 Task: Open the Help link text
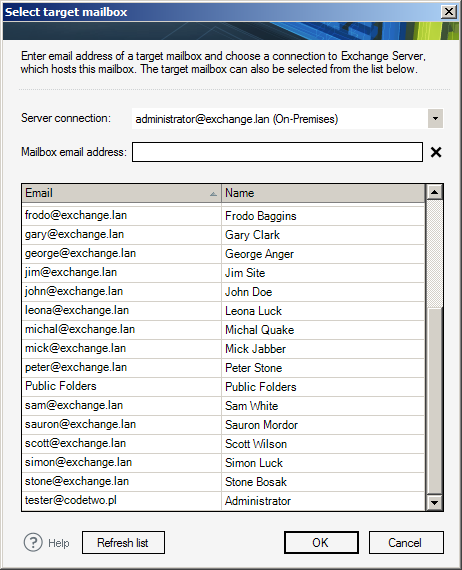click(x=59, y=543)
